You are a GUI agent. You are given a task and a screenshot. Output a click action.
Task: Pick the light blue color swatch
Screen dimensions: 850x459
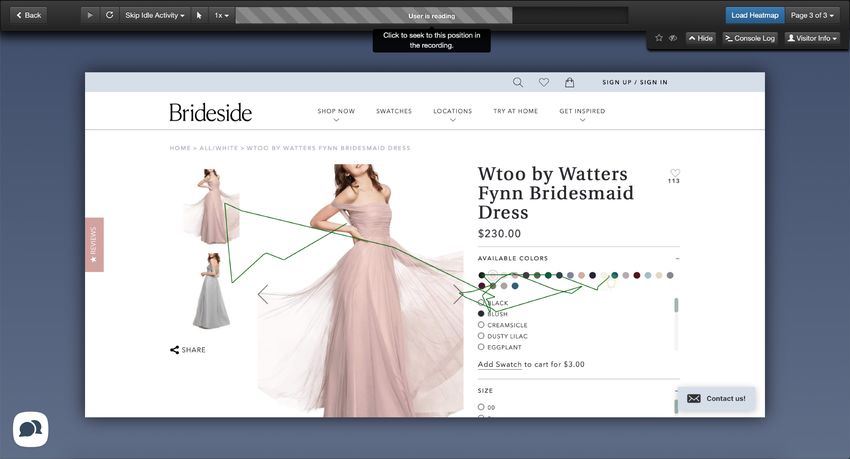pos(648,275)
